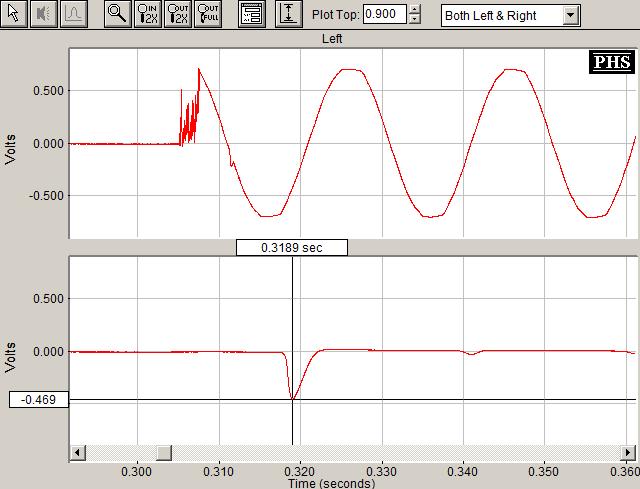Zoom out 2X on the plot

(x=178, y=14)
